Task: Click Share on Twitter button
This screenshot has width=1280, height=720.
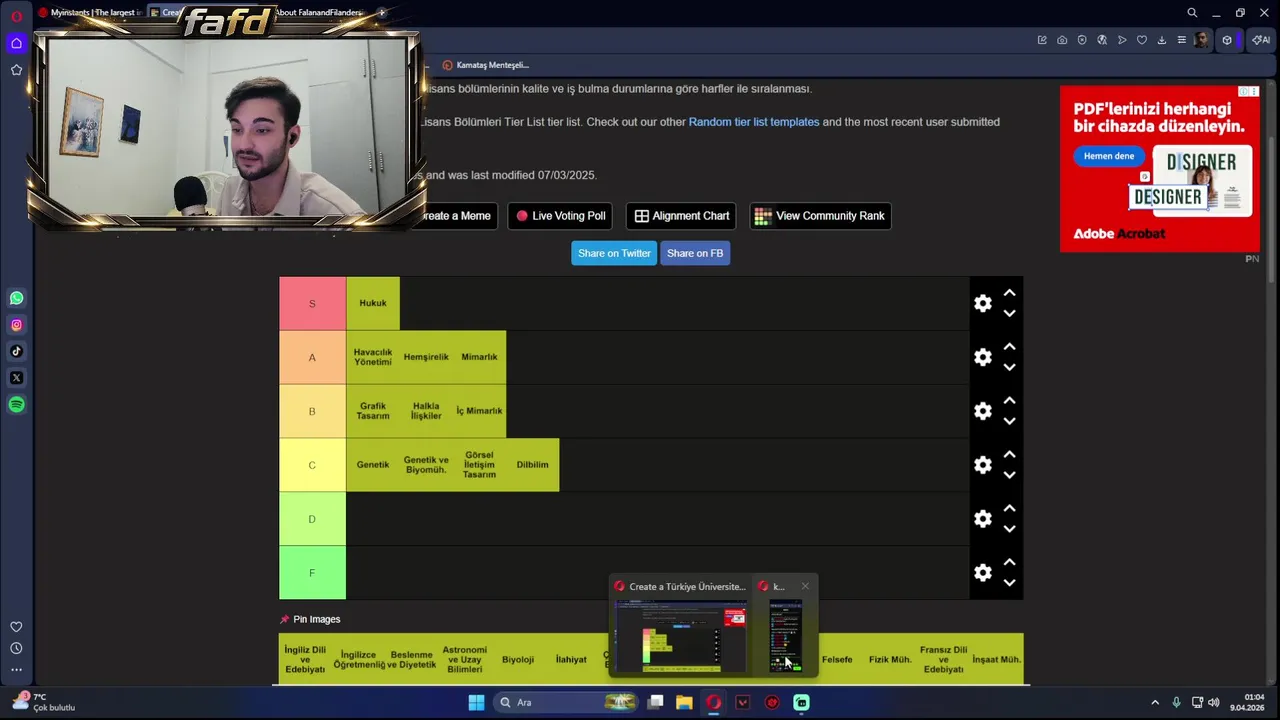Action: click(614, 253)
